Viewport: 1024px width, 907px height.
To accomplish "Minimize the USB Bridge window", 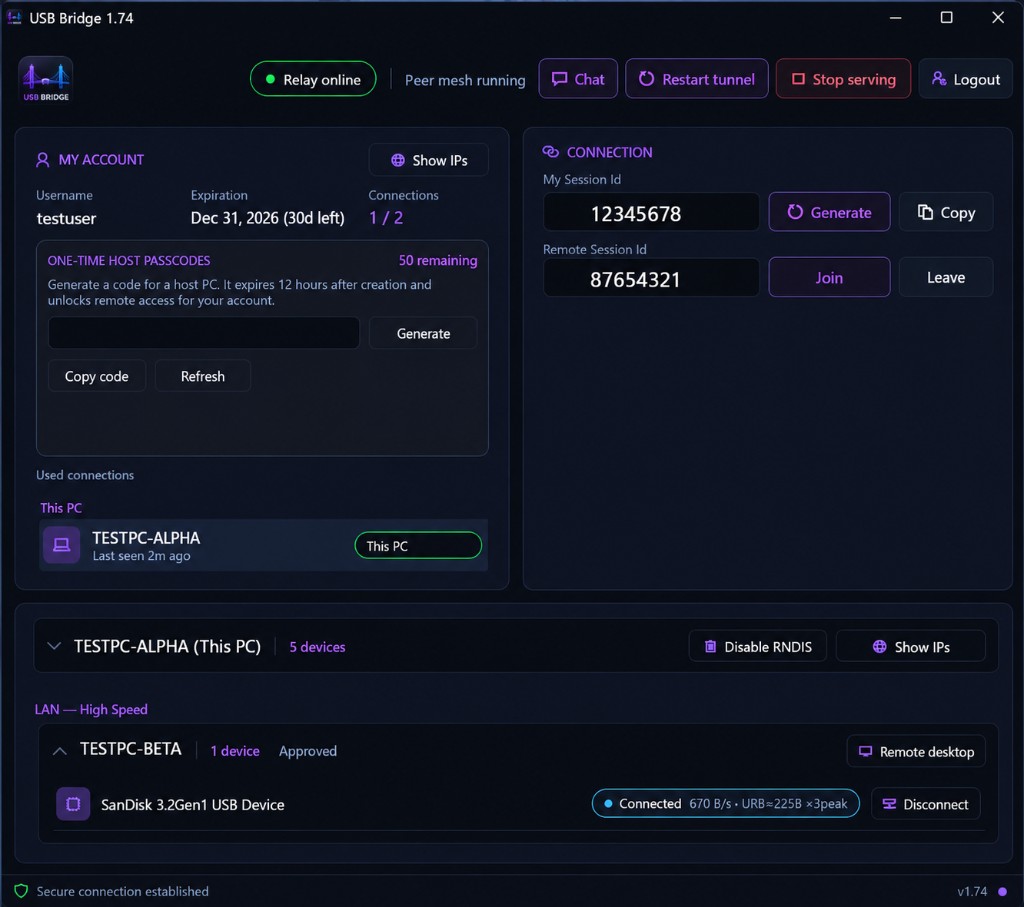I will click(895, 18).
